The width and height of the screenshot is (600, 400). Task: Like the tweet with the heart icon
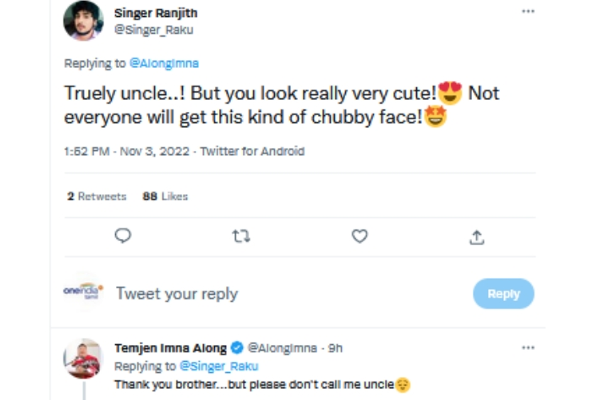click(x=360, y=236)
